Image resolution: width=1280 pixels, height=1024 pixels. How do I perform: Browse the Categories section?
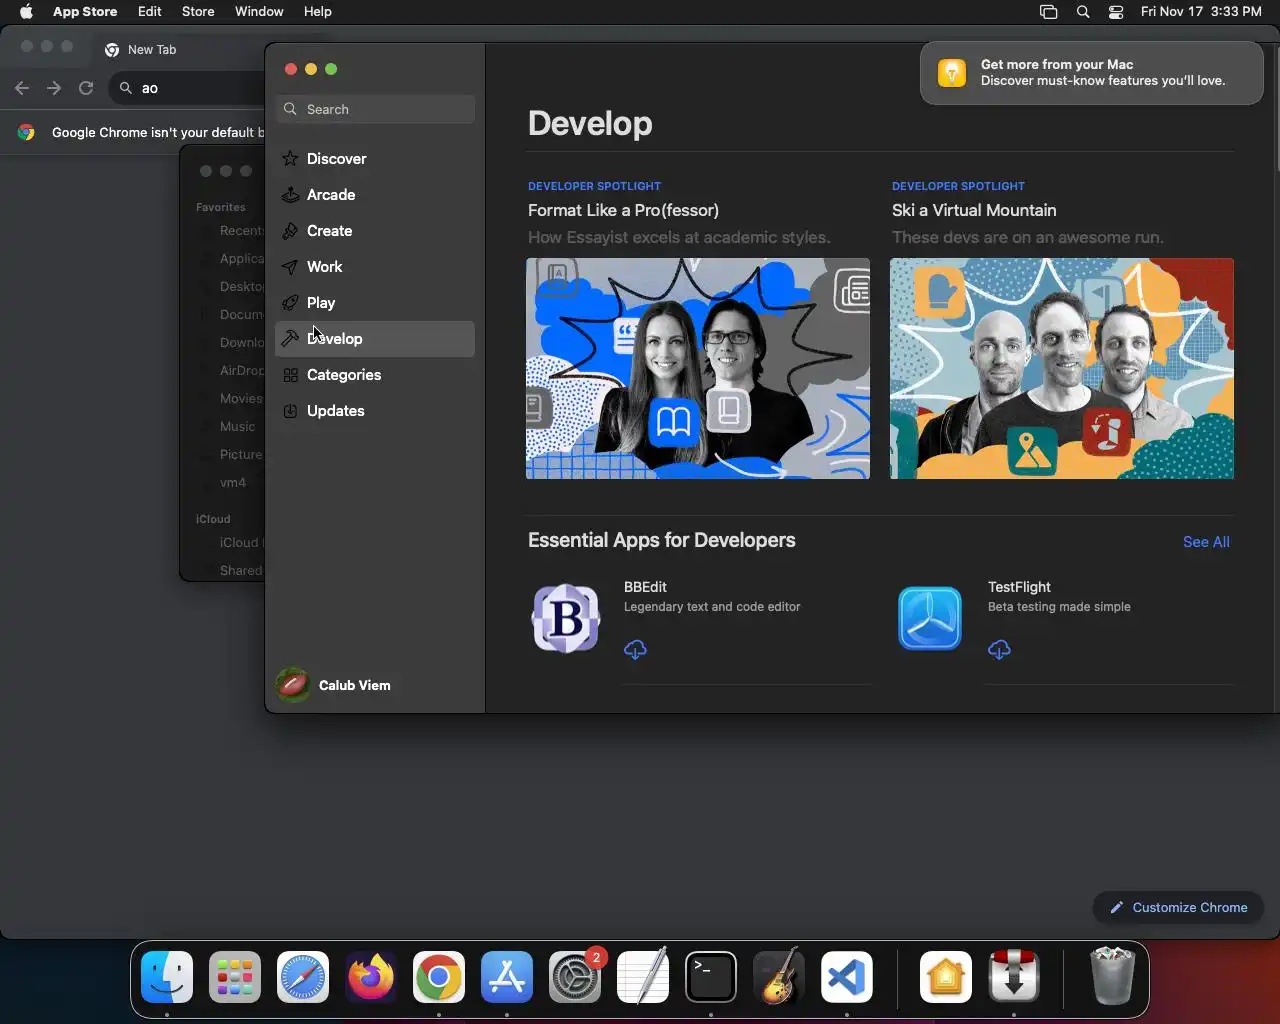[x=375, y=375]
